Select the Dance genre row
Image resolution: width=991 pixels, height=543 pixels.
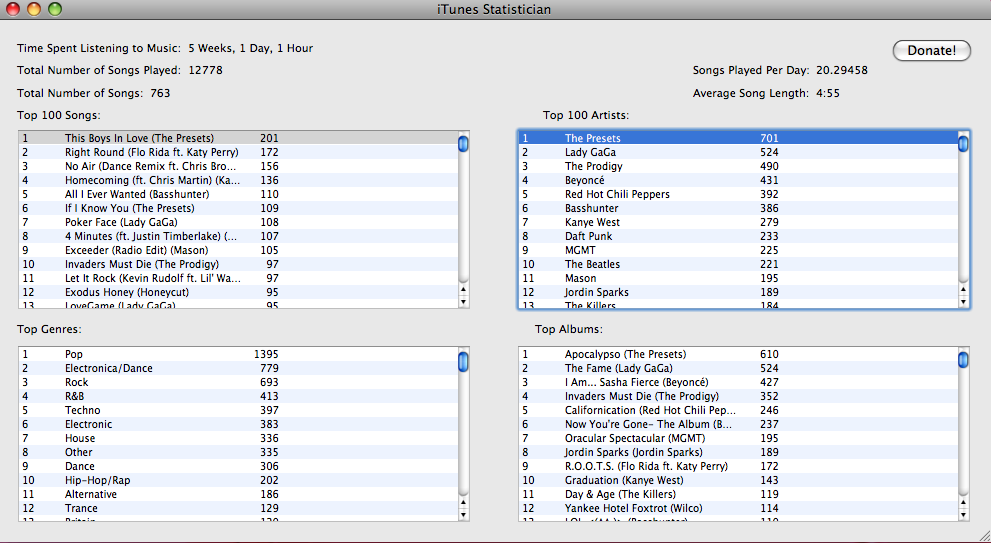(238, 466)
